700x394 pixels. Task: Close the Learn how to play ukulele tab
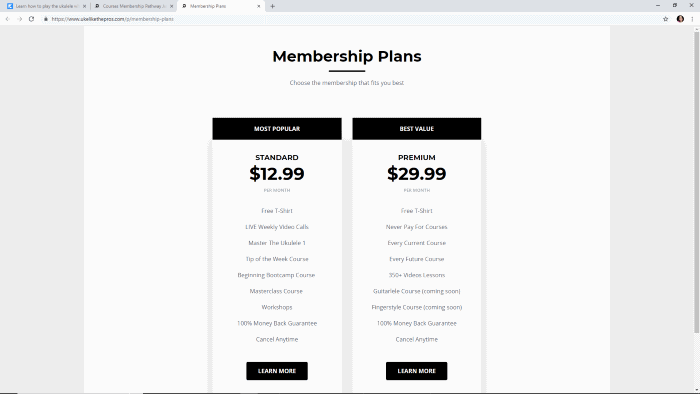(x=84, y=6)
